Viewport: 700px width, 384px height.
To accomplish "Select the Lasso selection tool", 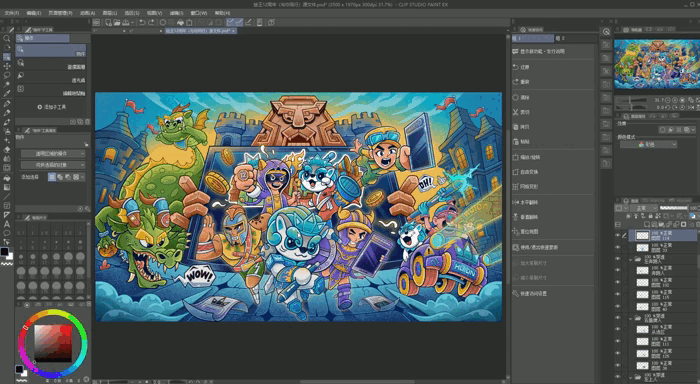I will point(7,75).
